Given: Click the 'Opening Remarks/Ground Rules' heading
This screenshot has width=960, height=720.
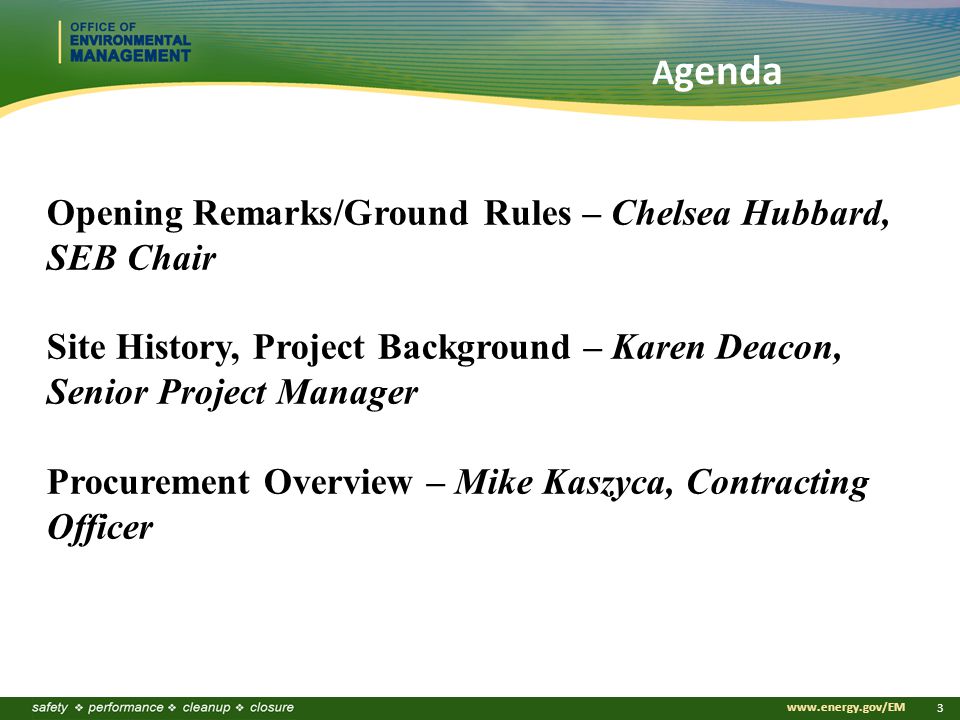Looking at the screenshot, I should click(309, 214).
